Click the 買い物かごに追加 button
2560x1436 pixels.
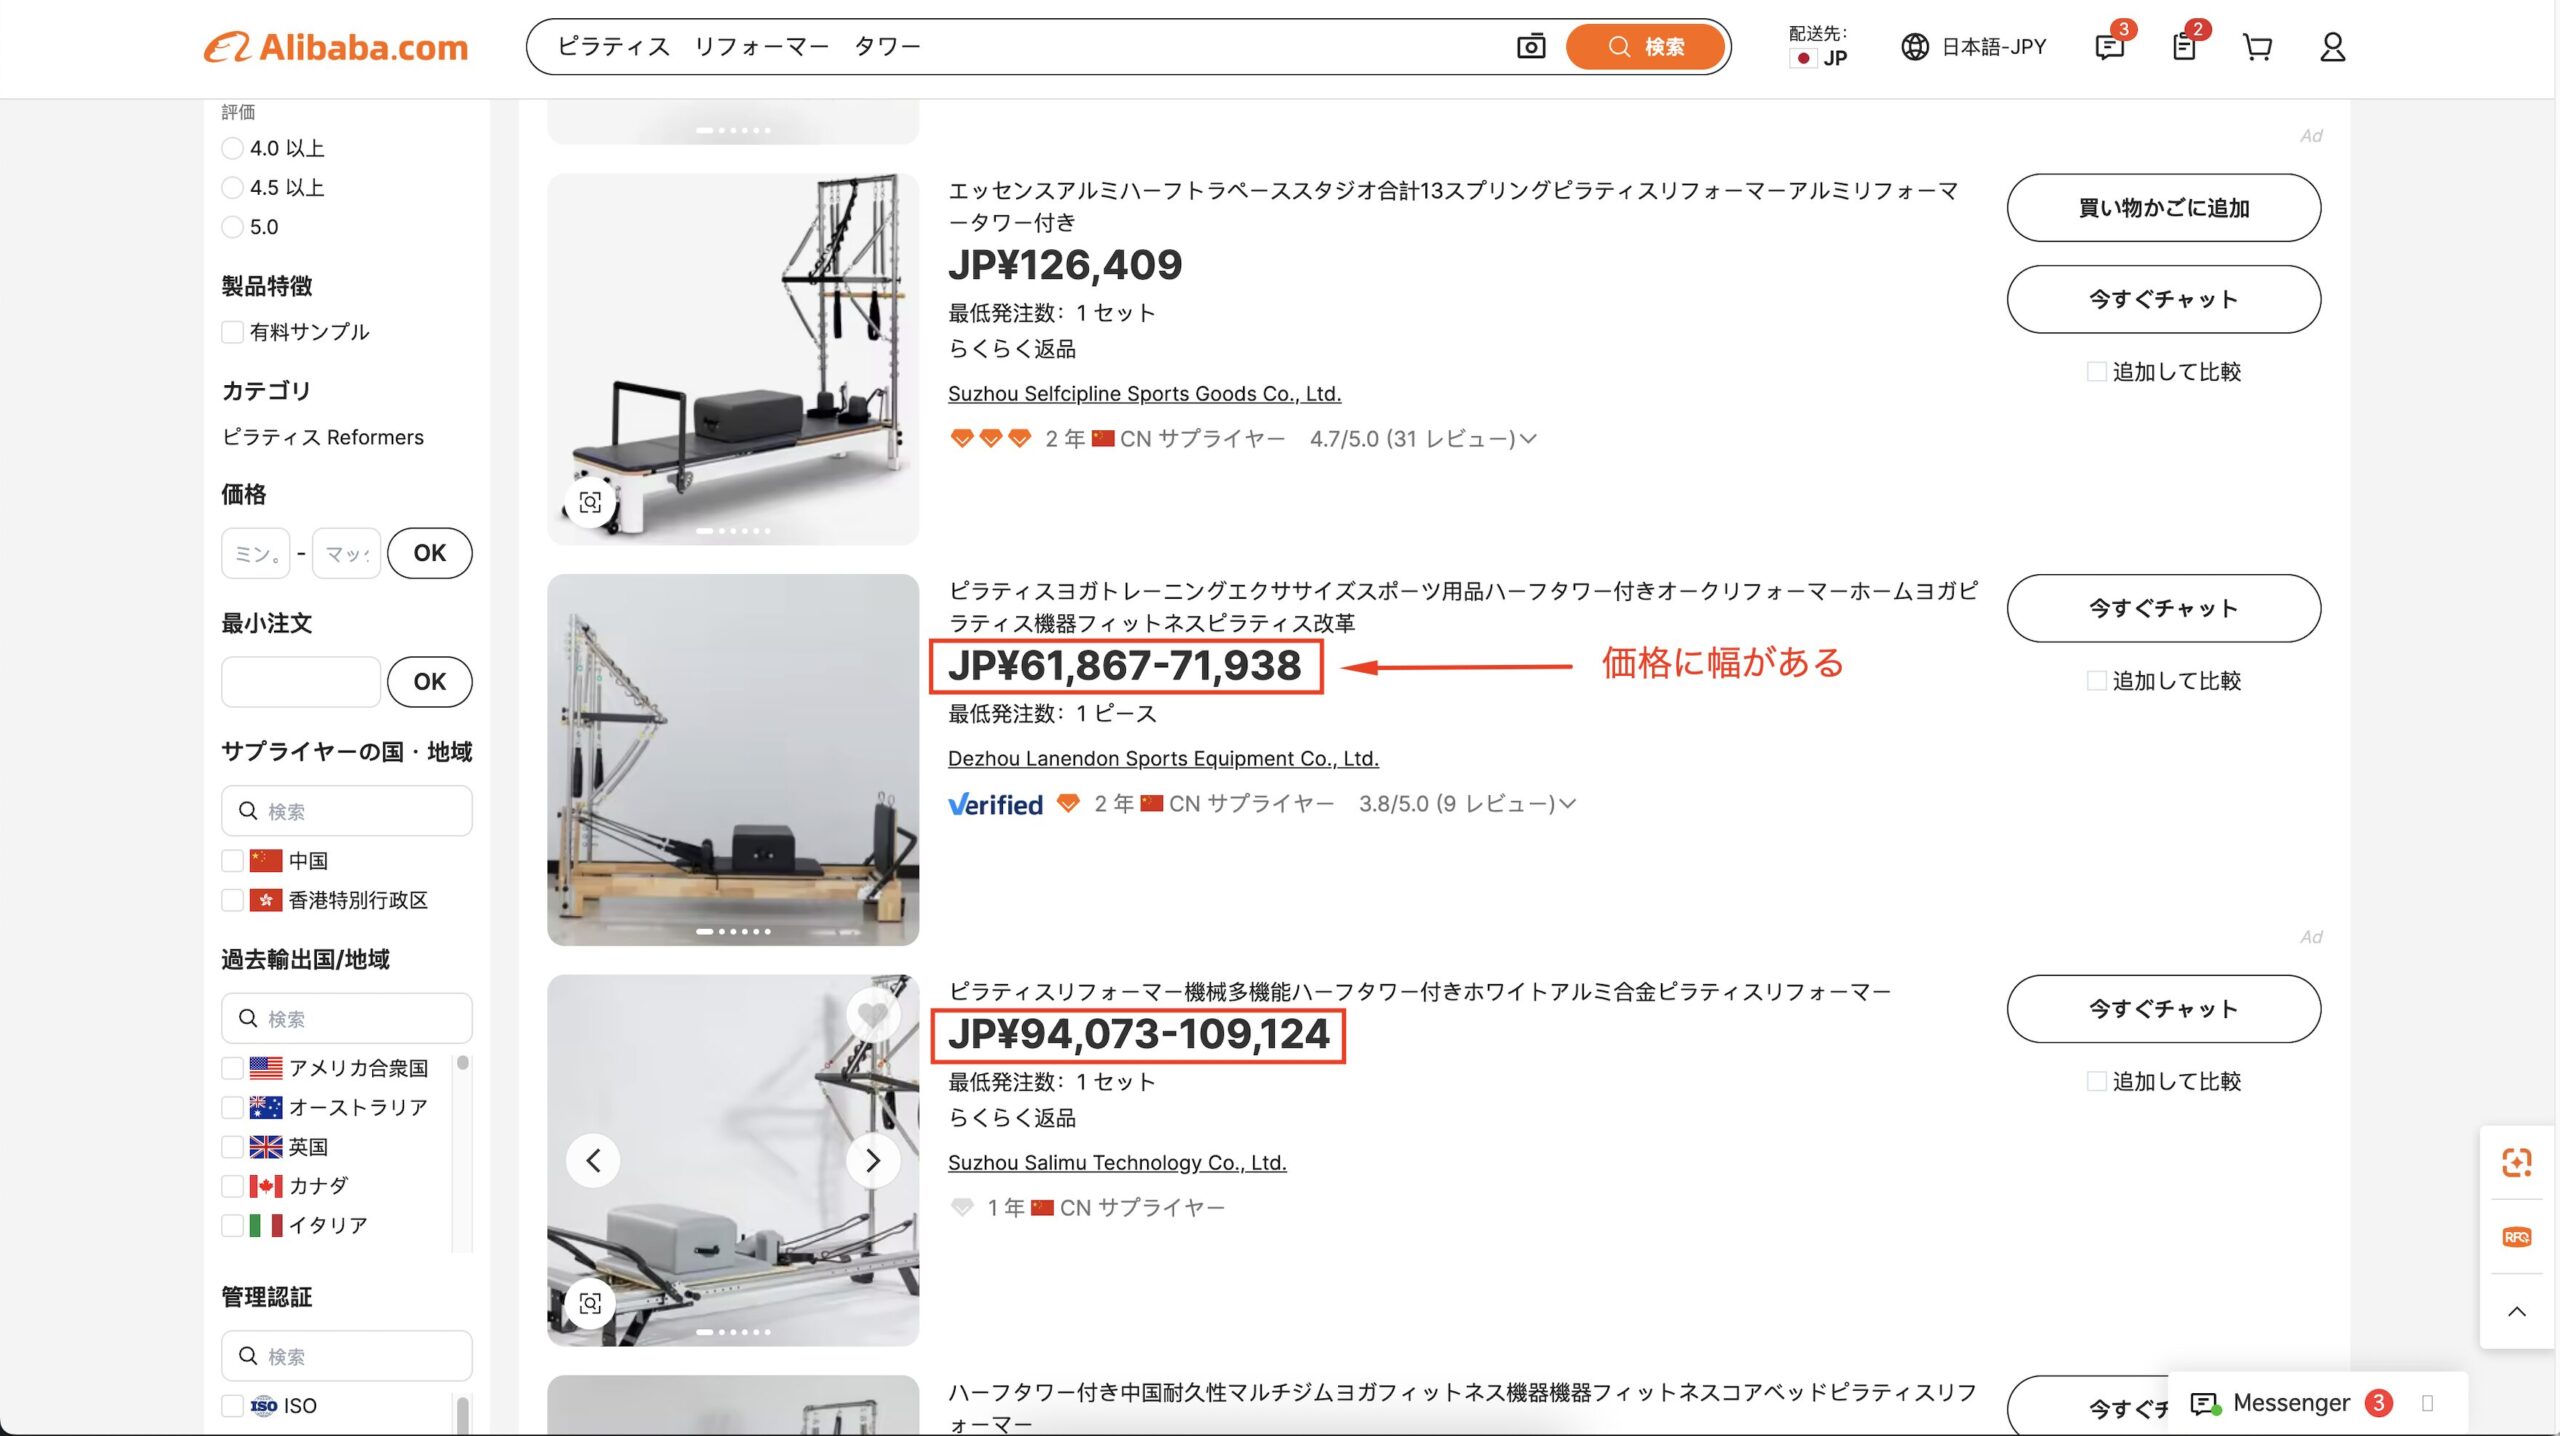2163,208
